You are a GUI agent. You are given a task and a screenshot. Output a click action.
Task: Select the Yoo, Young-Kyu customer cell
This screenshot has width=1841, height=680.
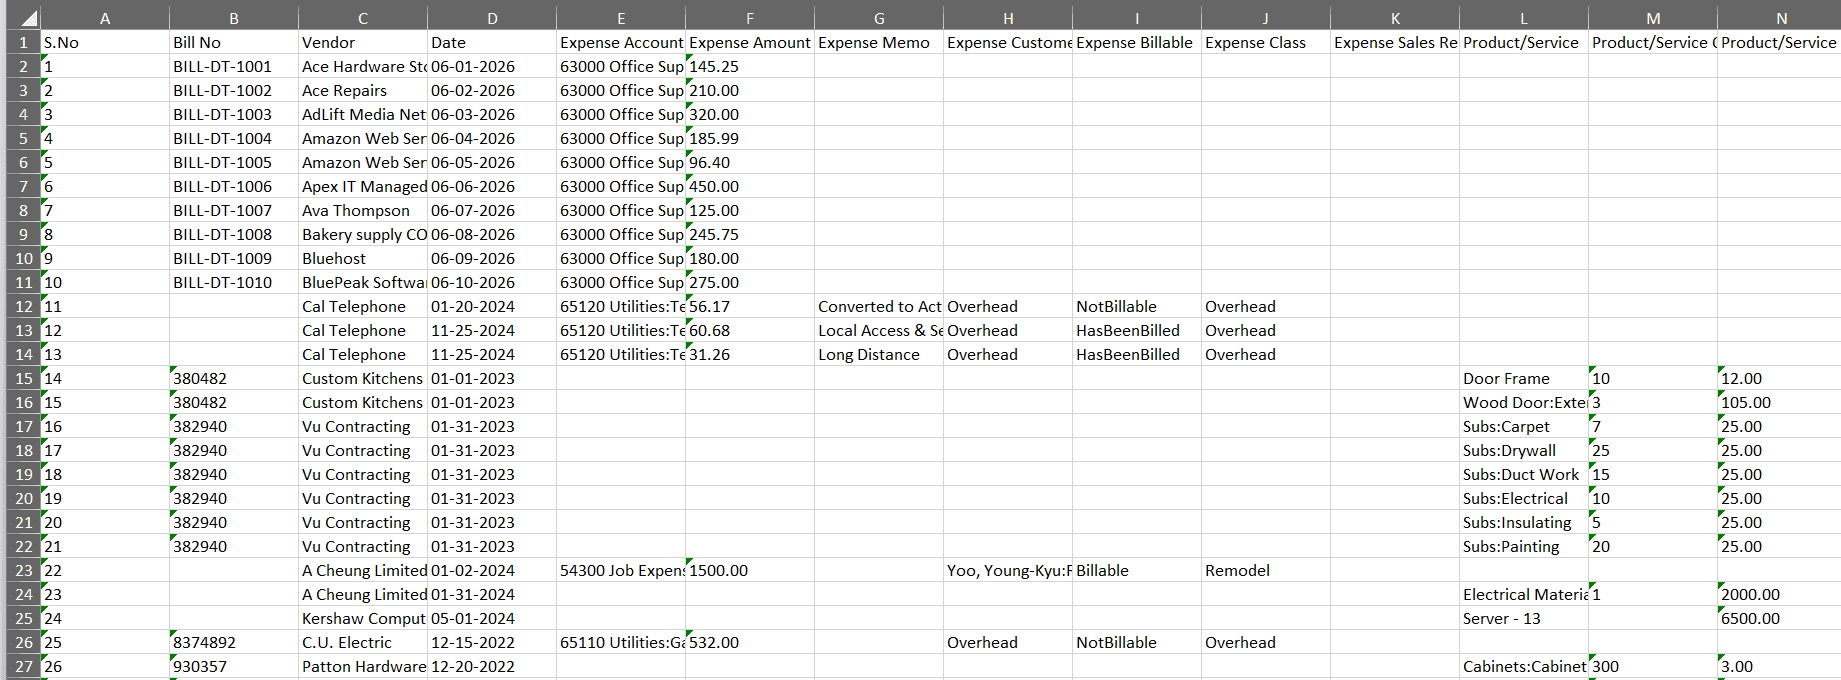(1008, 570)
